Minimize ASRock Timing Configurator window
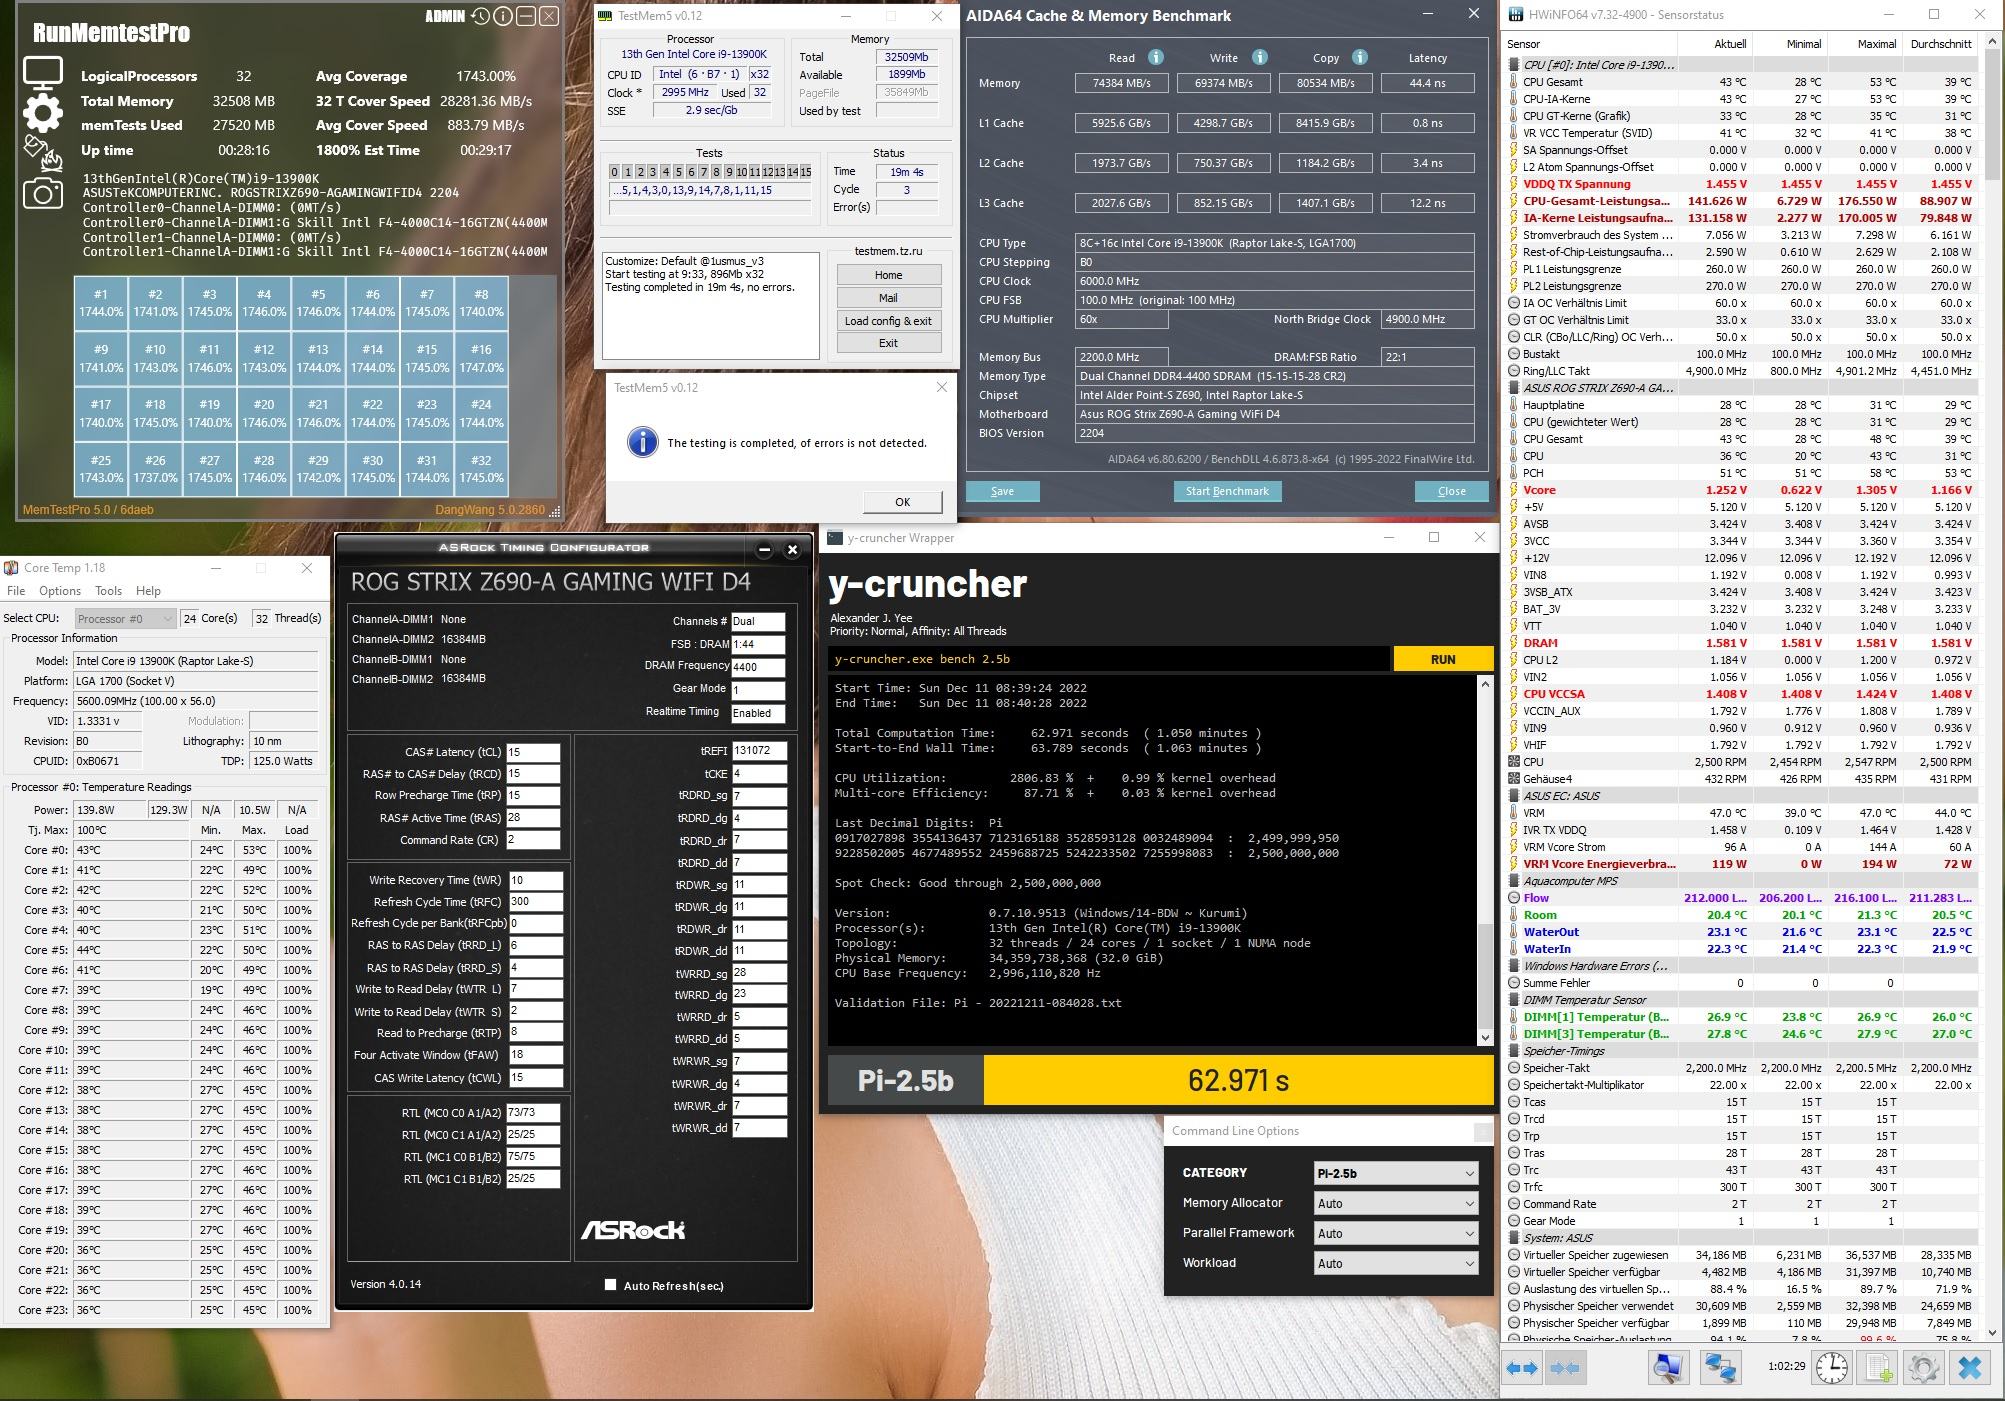 (x=764, y=549)
